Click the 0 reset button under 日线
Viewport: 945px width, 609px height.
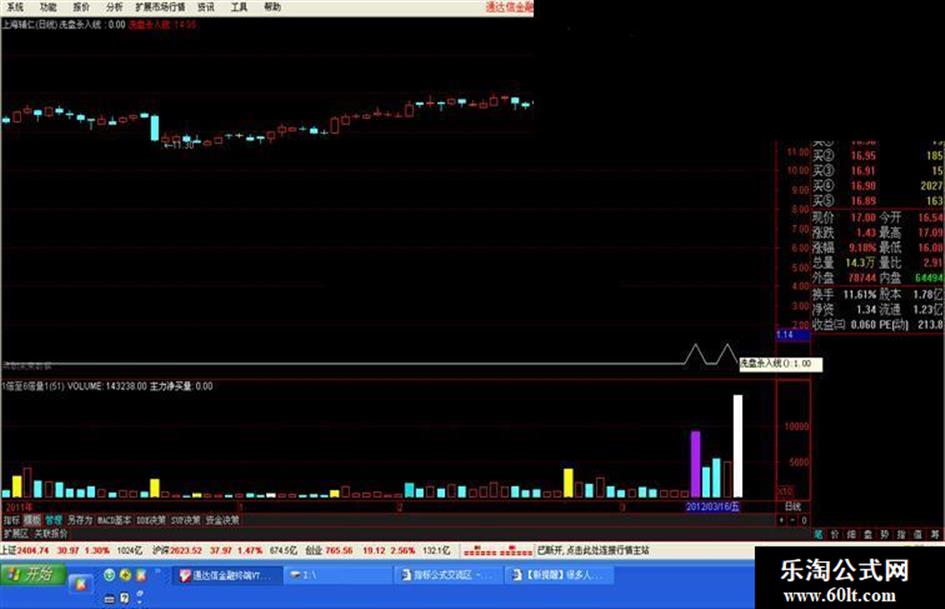coord(804,520)
